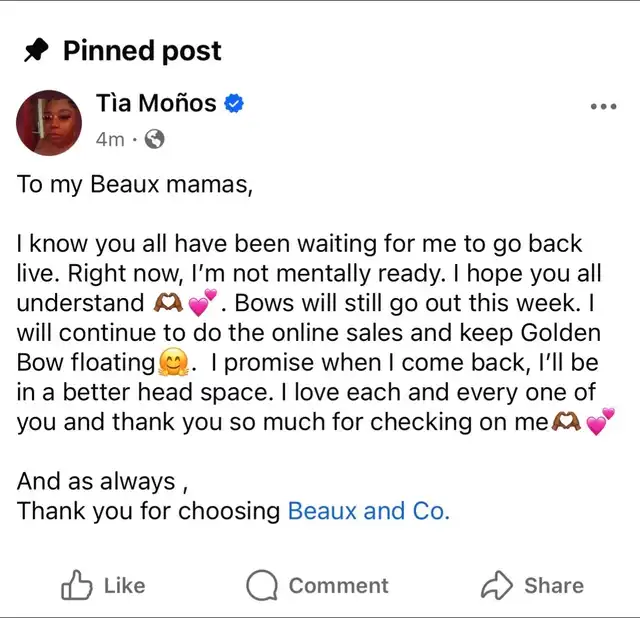Click the 'Pinned post' heading text
This screenshot has width=640, height=618.
(142, 51)
